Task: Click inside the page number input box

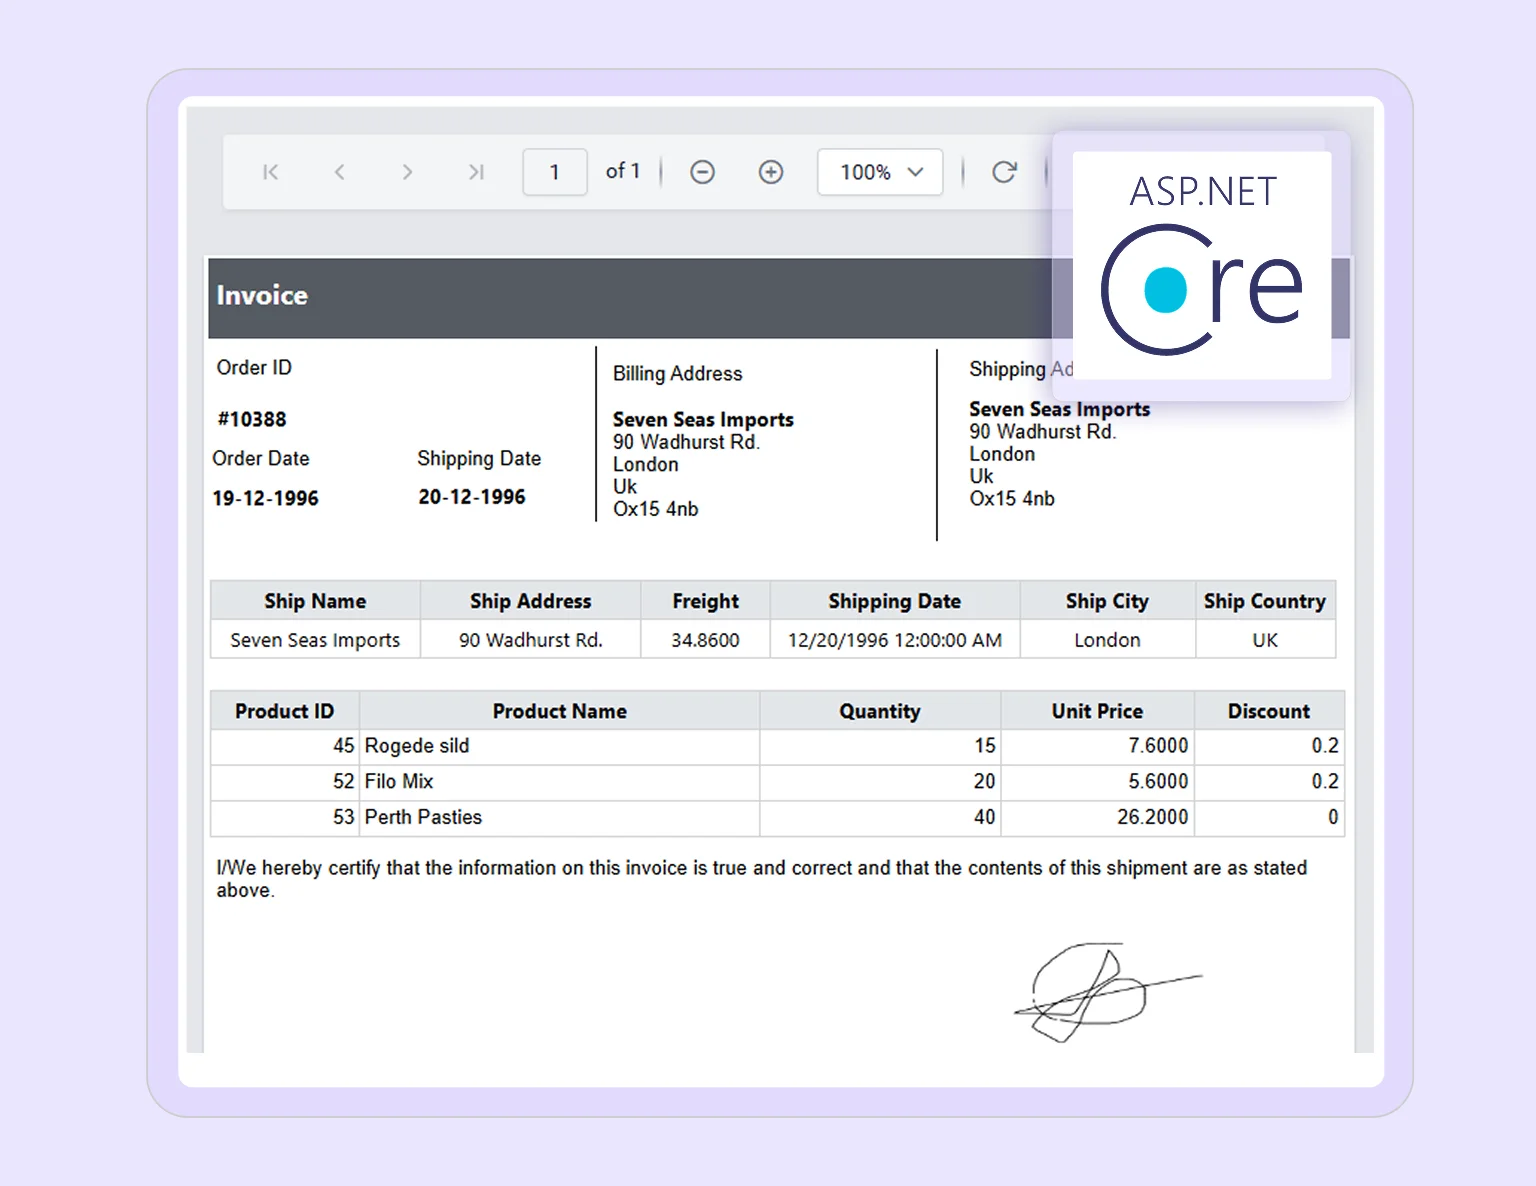Action: point(554,171)
